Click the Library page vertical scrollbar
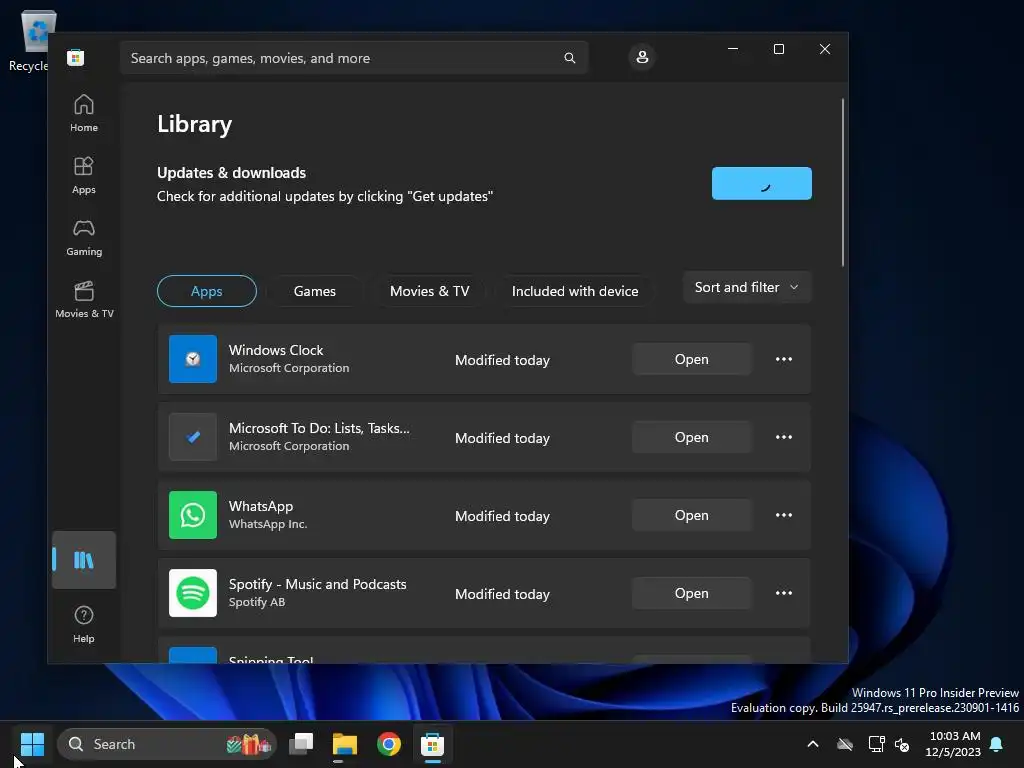Image resolution: width=1024 pixels, height=768 pixels. [842, 183]
